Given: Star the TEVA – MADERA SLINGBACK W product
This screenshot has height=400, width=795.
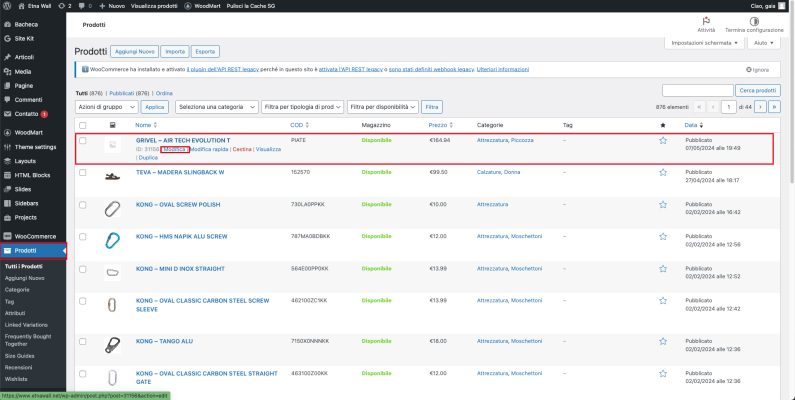Looking at the screenshot, I should pyautogui.click(x=663, y=172).
